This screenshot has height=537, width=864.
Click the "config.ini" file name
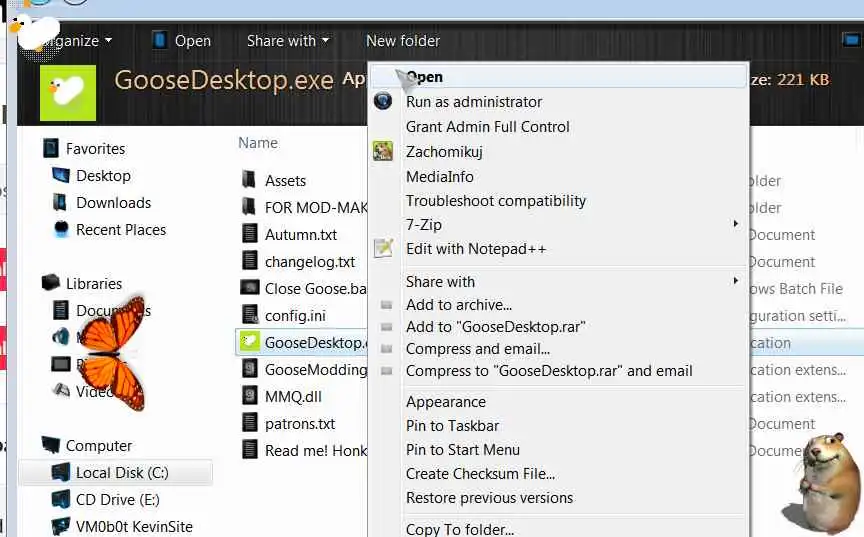[x=295, y=316]
